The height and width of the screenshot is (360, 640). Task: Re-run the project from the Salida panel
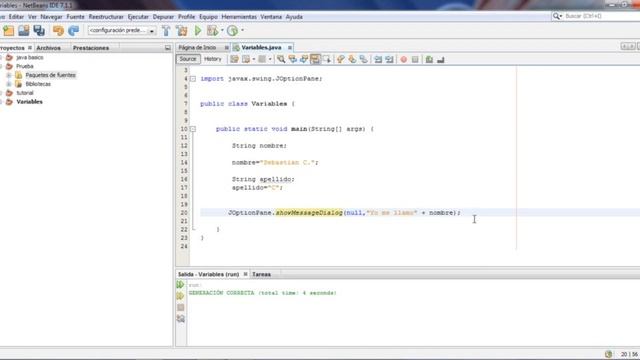click(x=180, y=284)
